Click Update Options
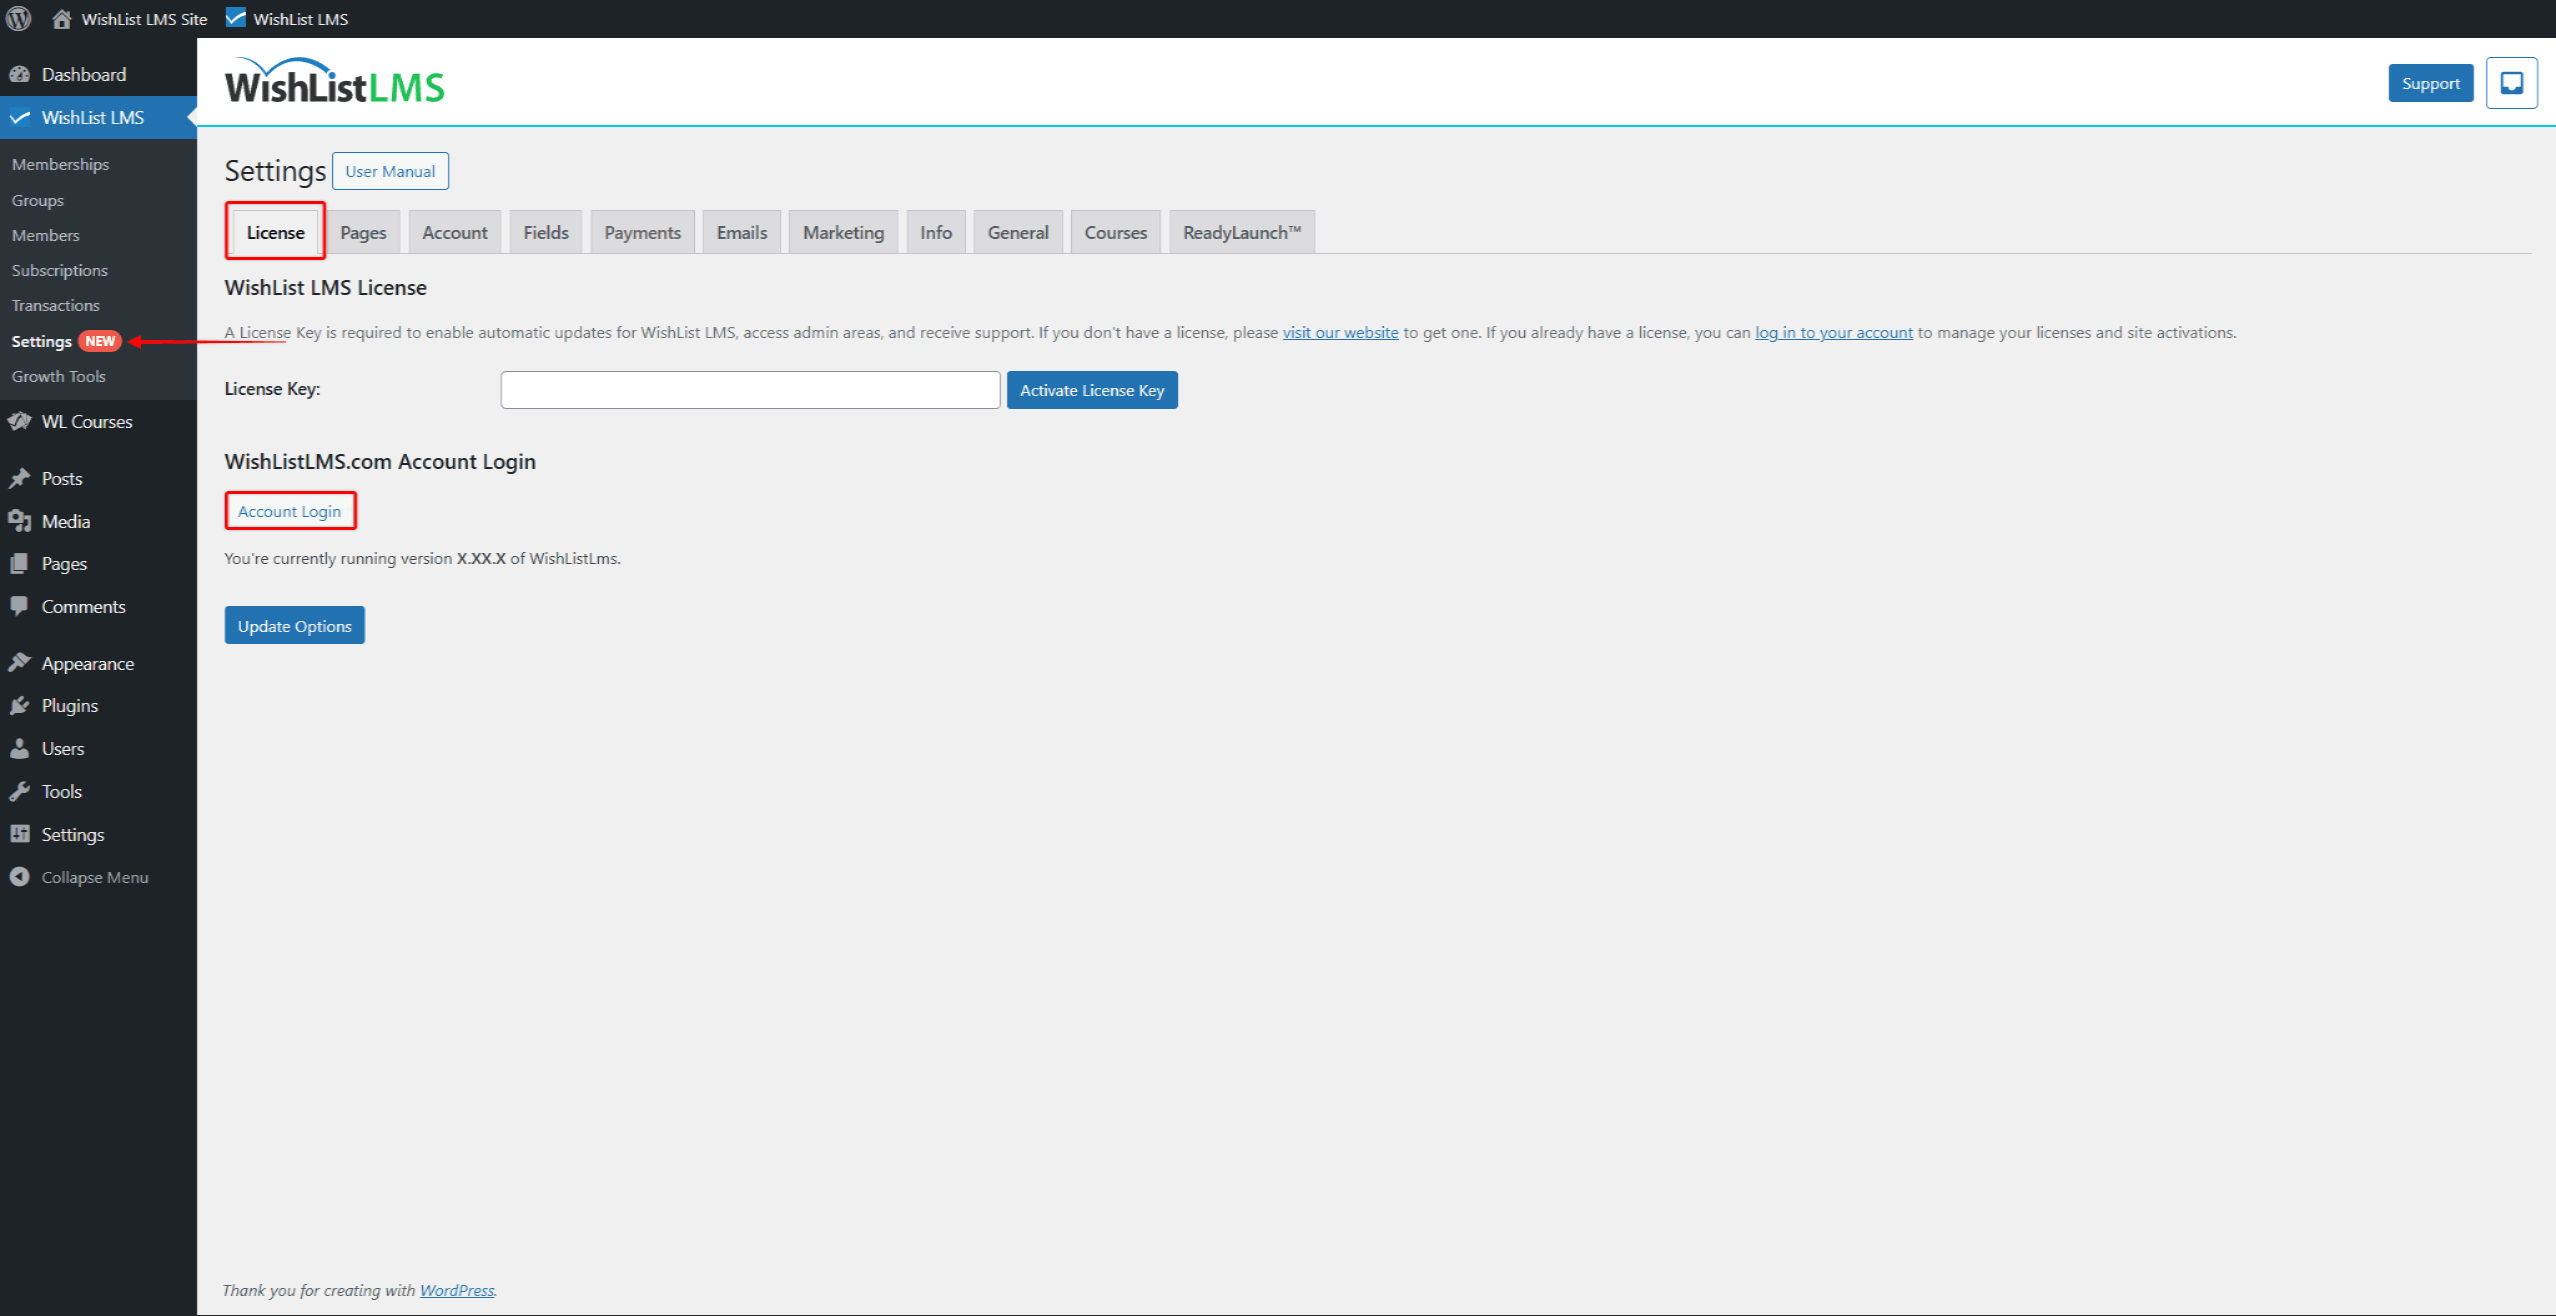Image resolution: width=2556 pixels, height=1316 pixels. click(294, 625)
